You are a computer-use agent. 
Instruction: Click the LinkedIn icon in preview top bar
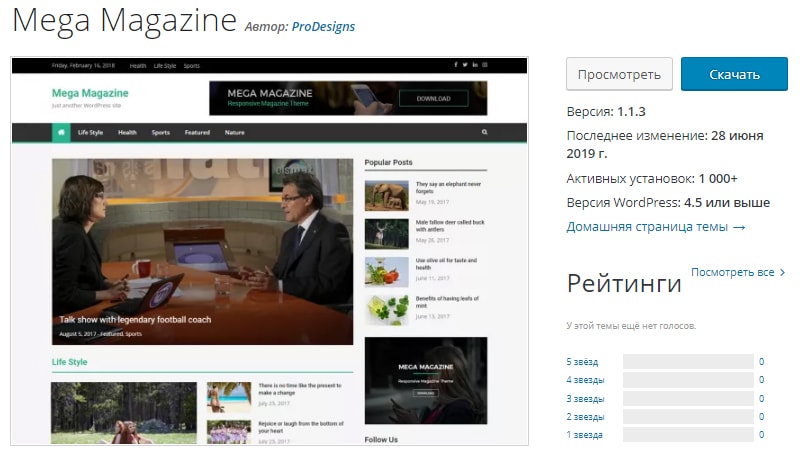pos(475,65)
